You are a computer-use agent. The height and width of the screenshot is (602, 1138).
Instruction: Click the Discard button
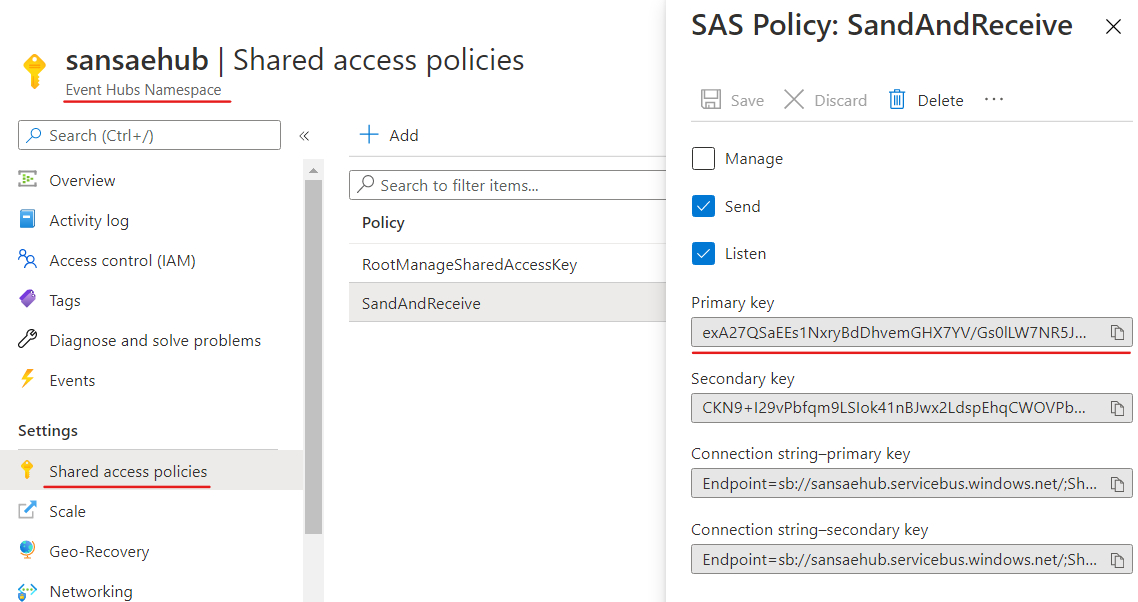pos(825,100)
